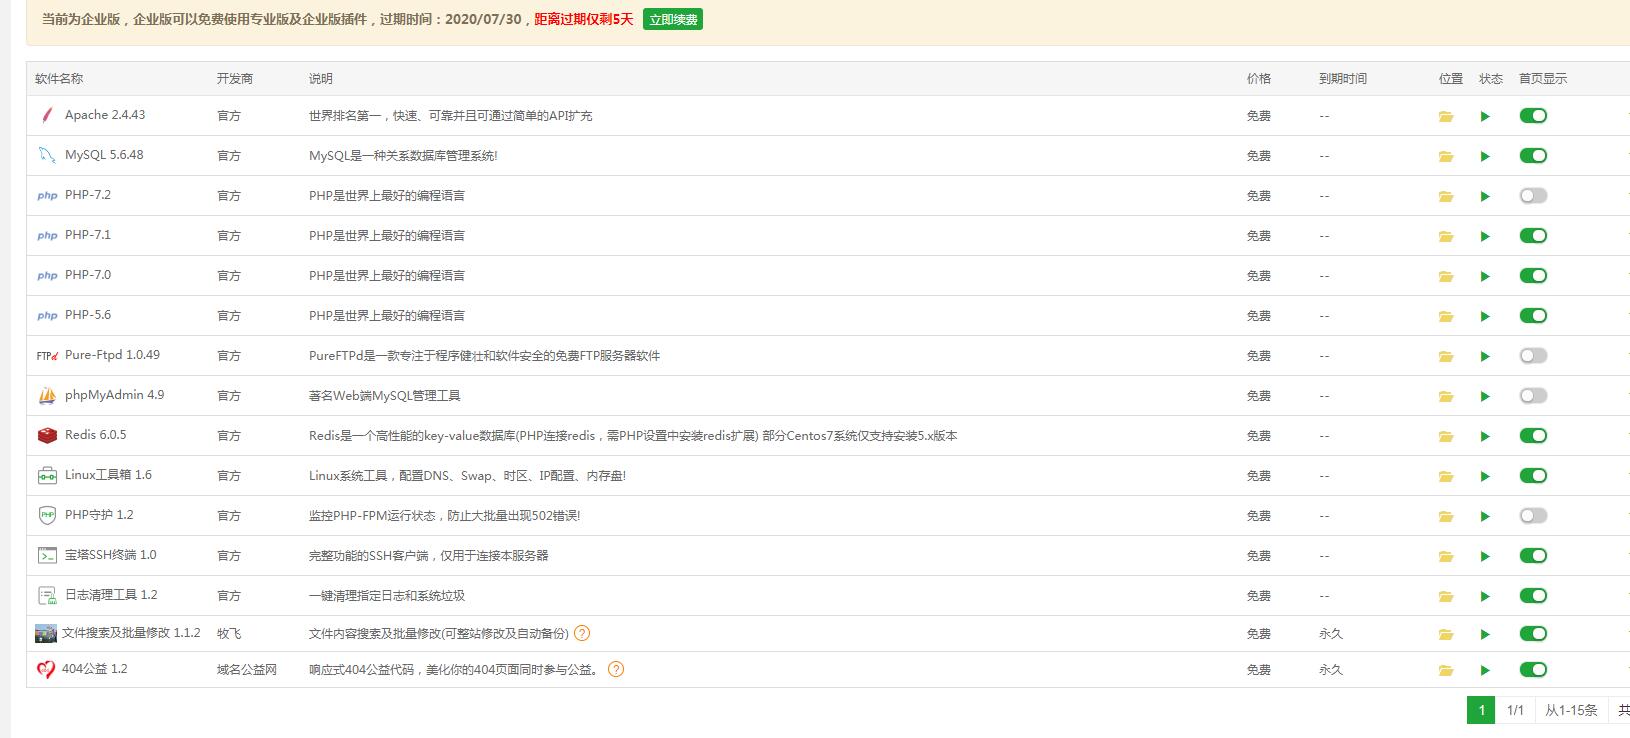Image resolution: width=1630 pixels, height=738 pixels.
Task: Click developer name 域名公益网
Action: click(x=247, y=669)
